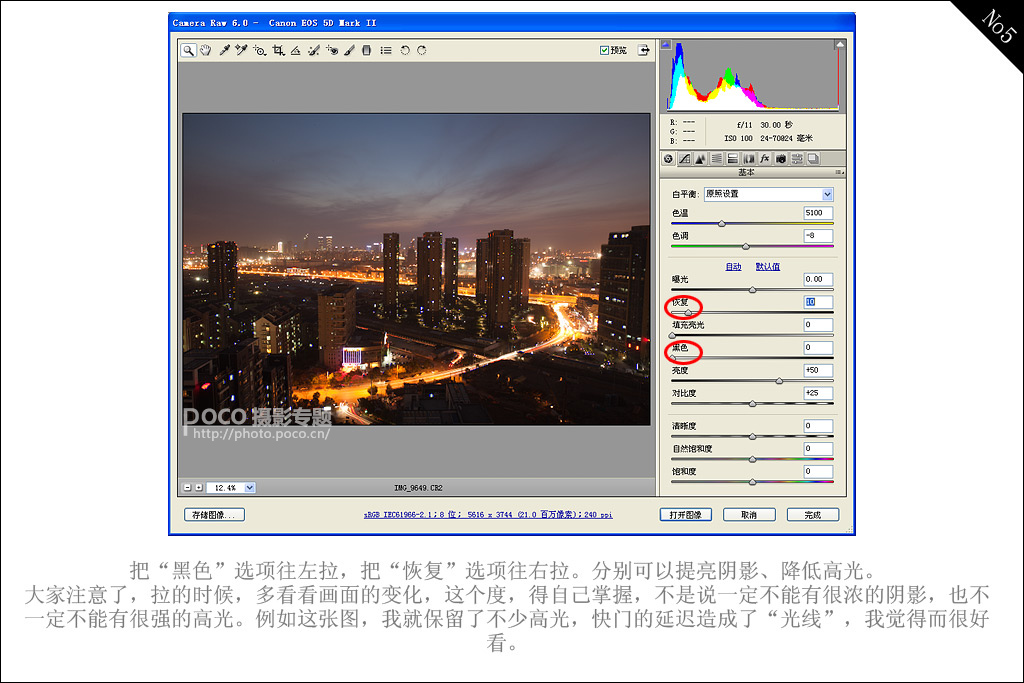1024x683 pixels.
Task: Open the Tone Curve panel tab
Action: (x=684, y=159)
